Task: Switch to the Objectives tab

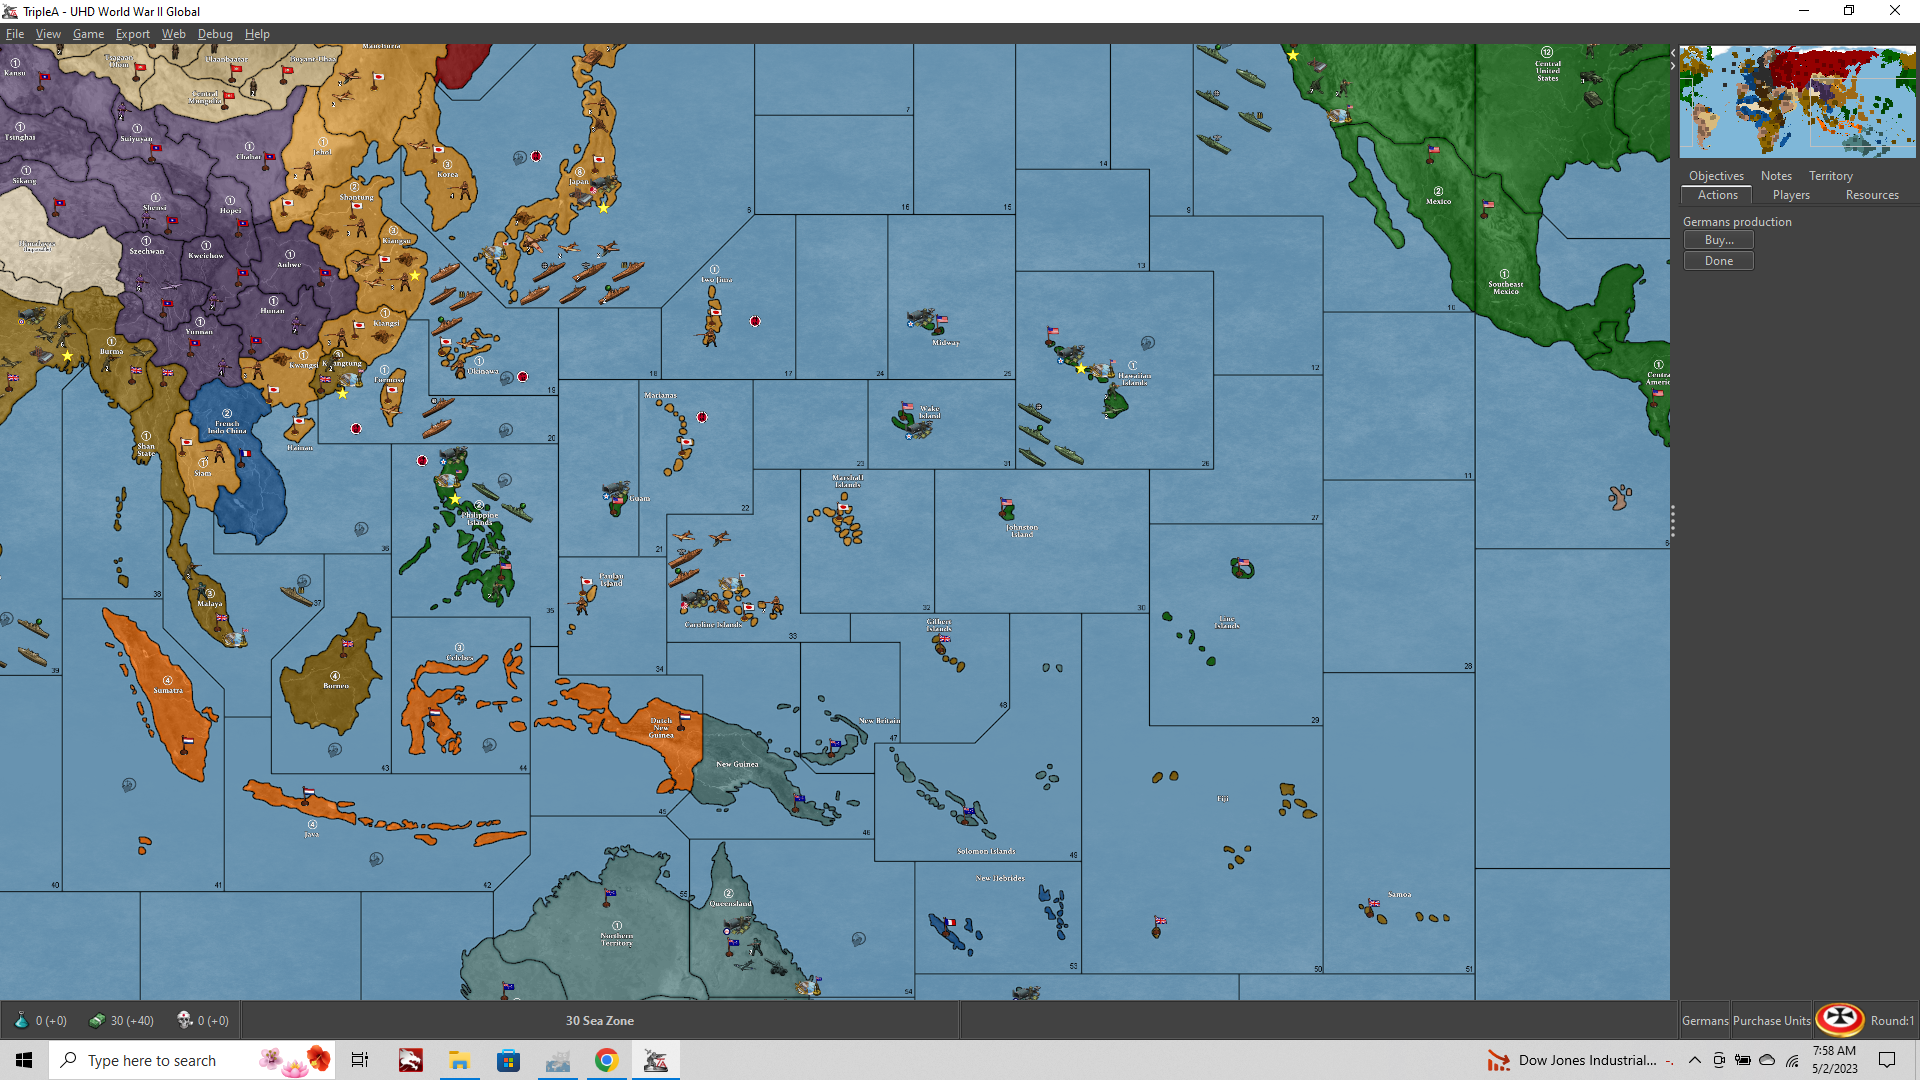Action: [x=1716, y=175]
